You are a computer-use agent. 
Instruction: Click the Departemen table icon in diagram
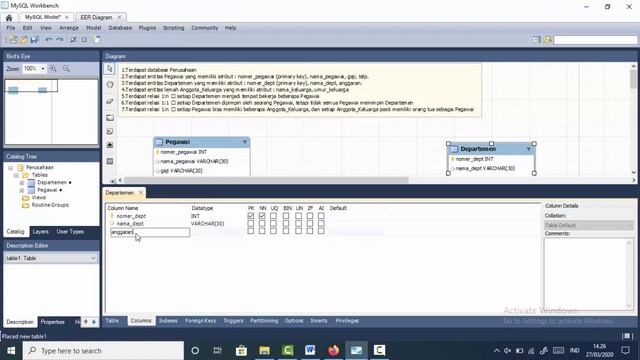[454, 149]
